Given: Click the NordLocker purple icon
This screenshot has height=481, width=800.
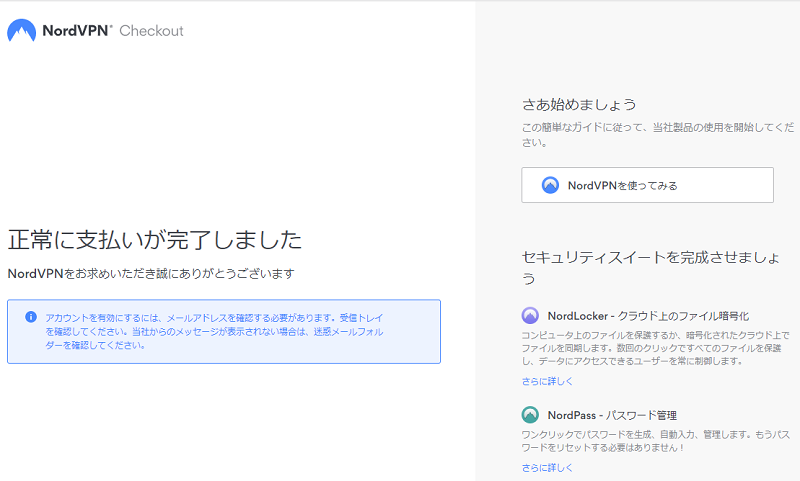Looking at the screenshot, I should pos(530,316).
